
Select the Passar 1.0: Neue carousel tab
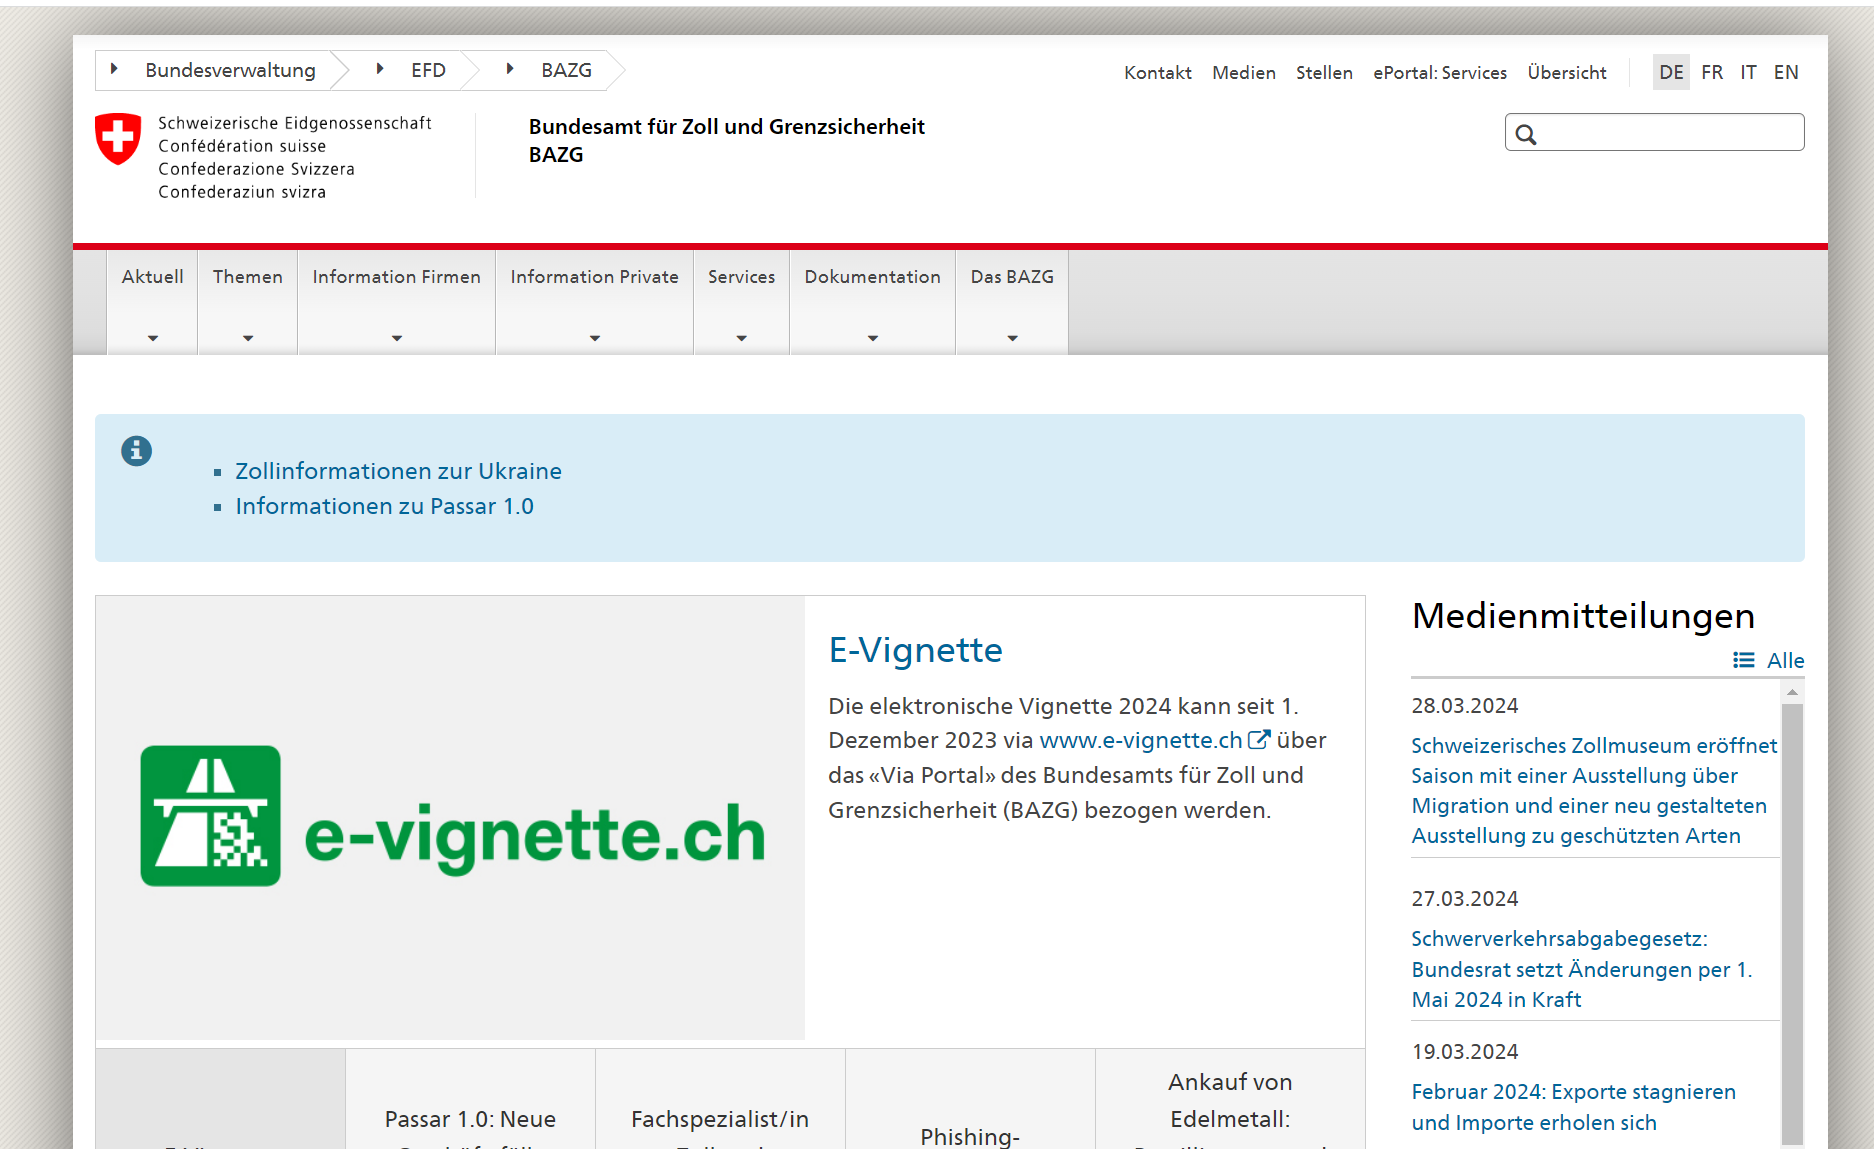point(470,1100)
